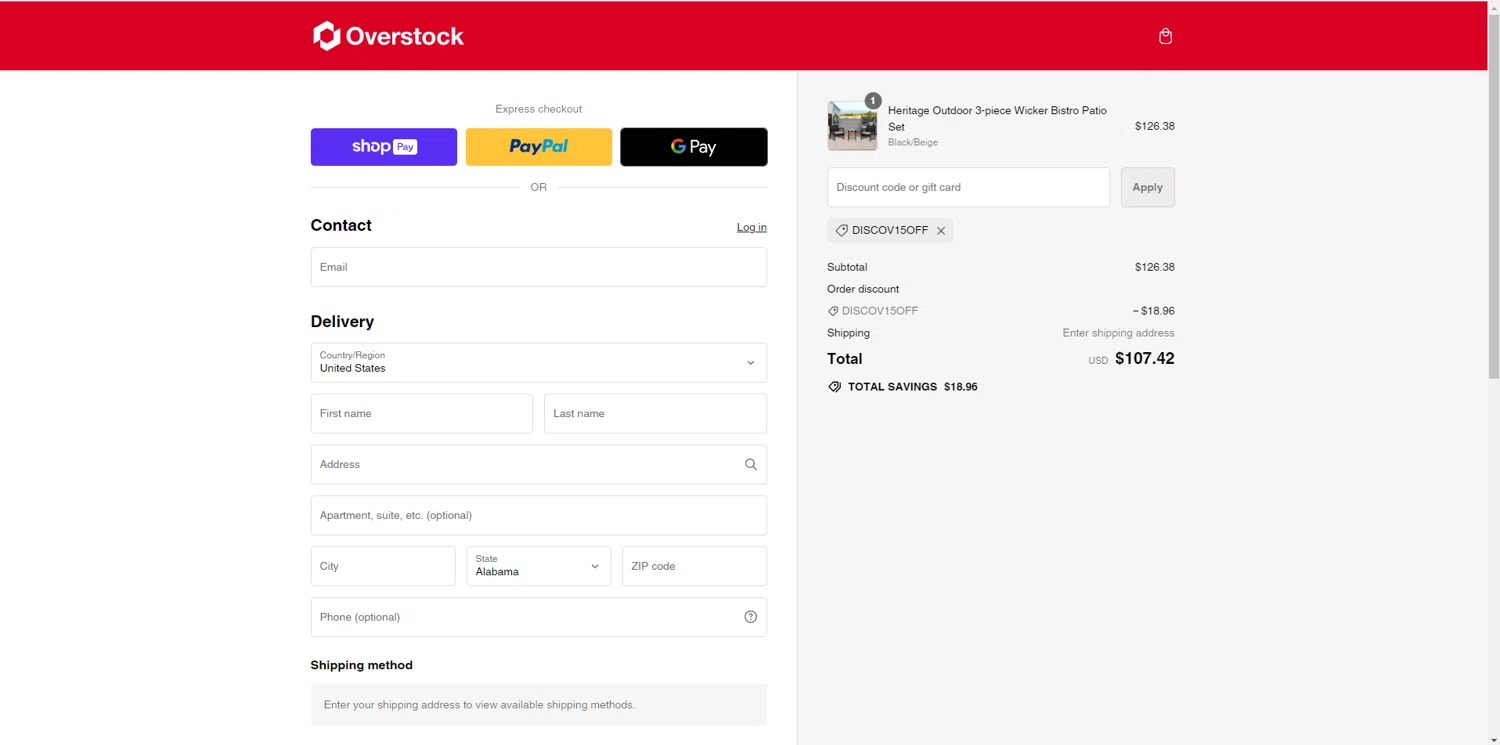
Task: Focus the ZIP code field
Action: [x=694, y=566]
